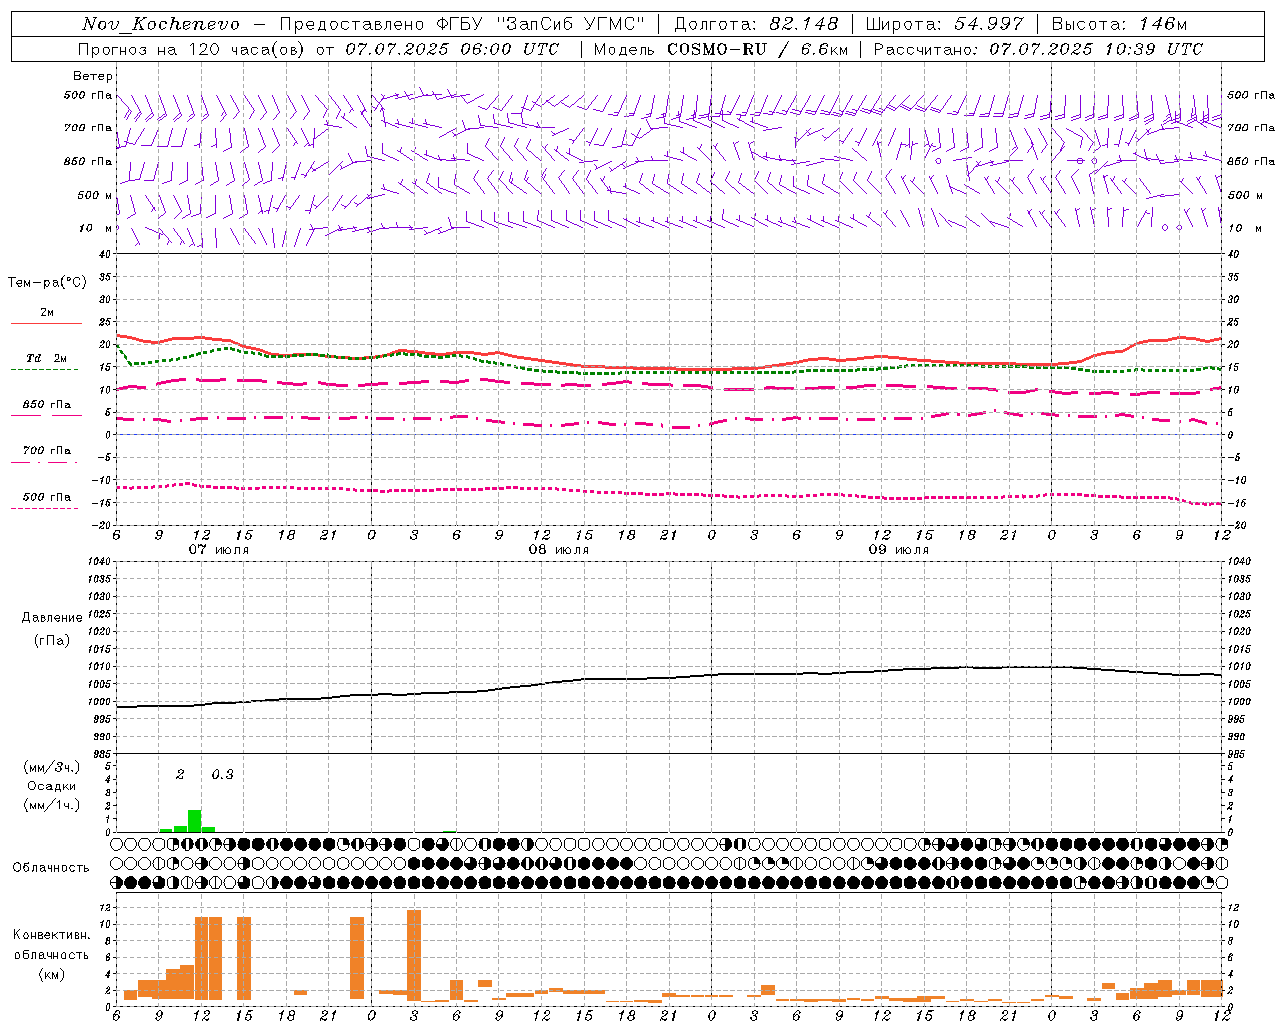This screenshot has height=1024, width=1280.
Task: Click the 'Тем-ра(°C)' temperature panel label
Action: [47, 283]
